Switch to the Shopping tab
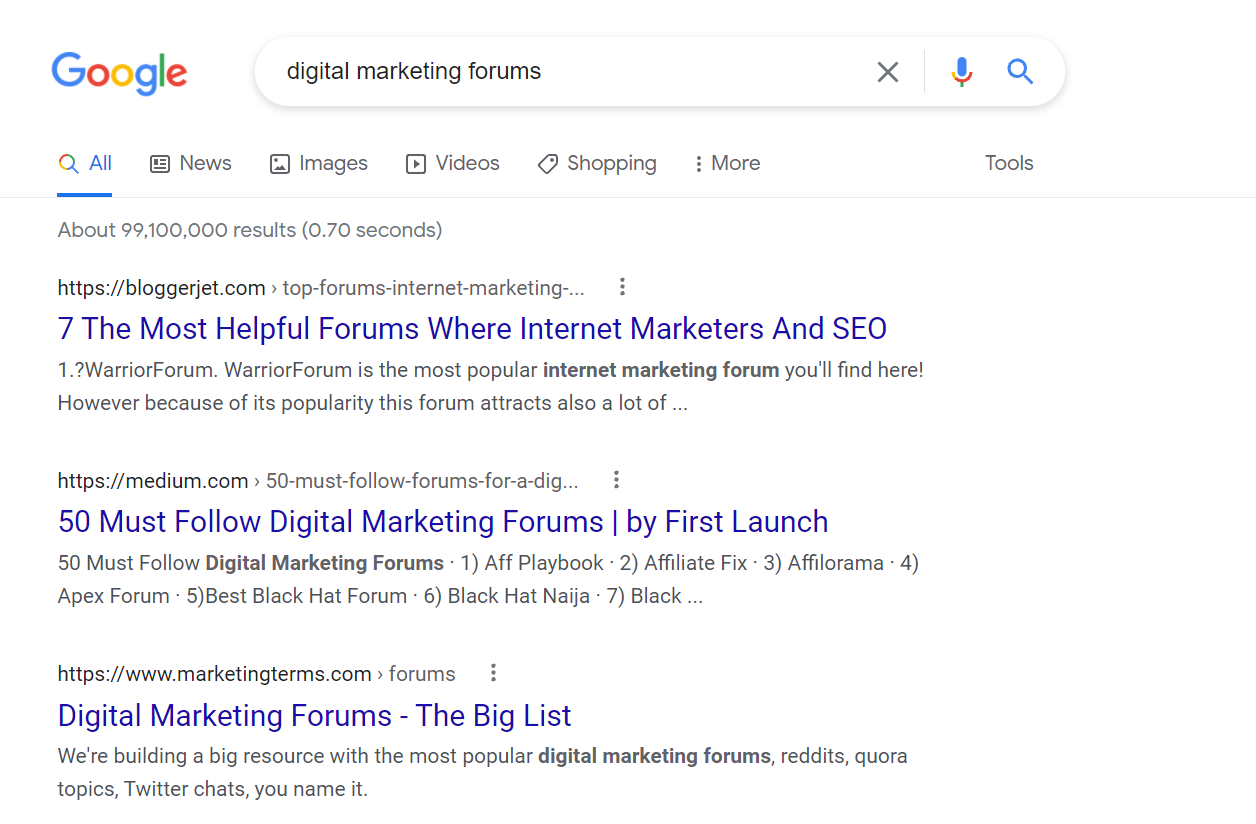Screen dimensions: 1256x824 point(597,164)
